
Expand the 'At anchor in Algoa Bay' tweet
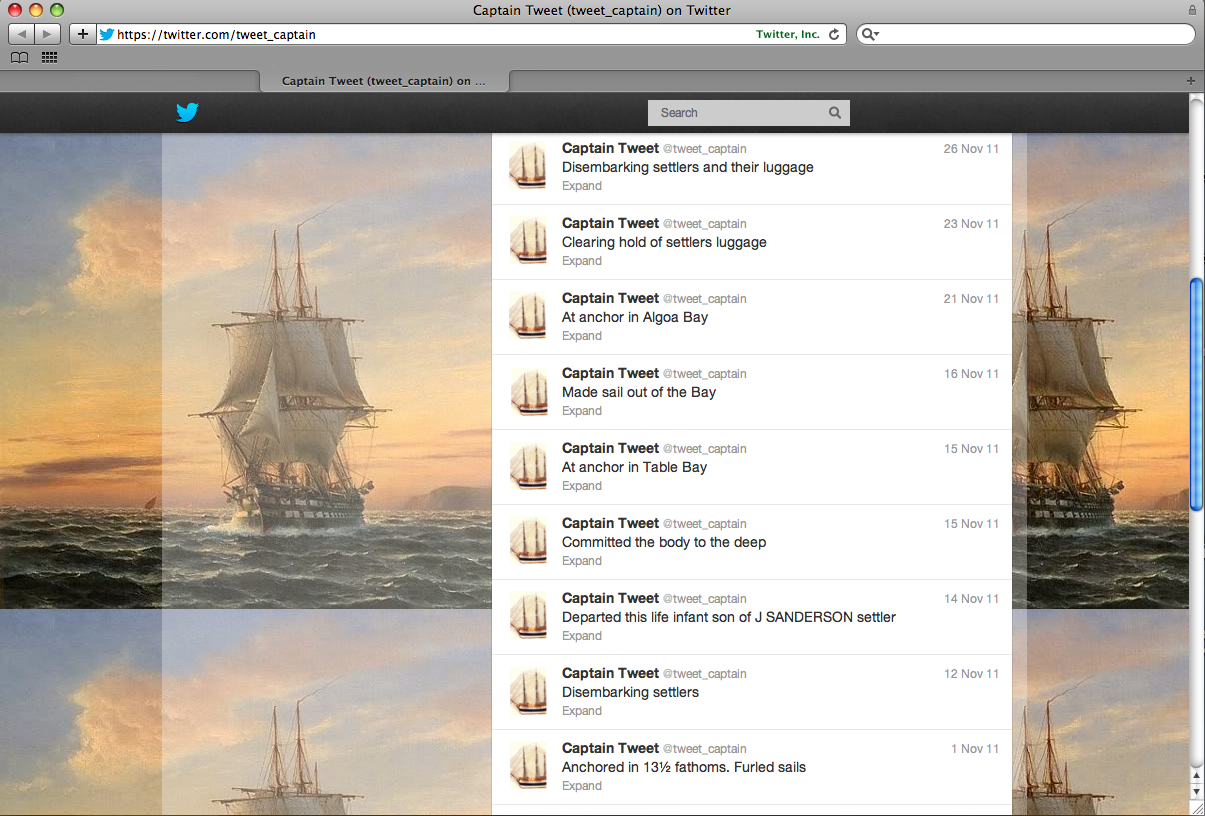(582, 336)
